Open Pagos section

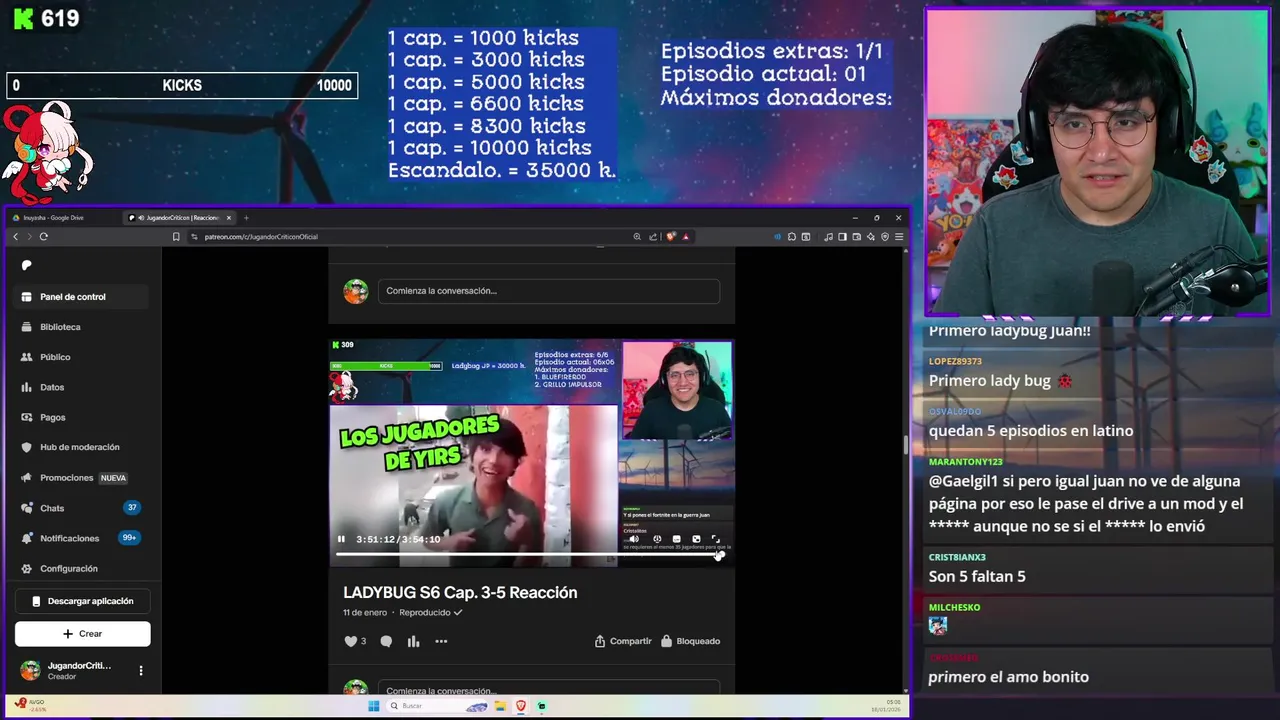[x=82, y=417]
